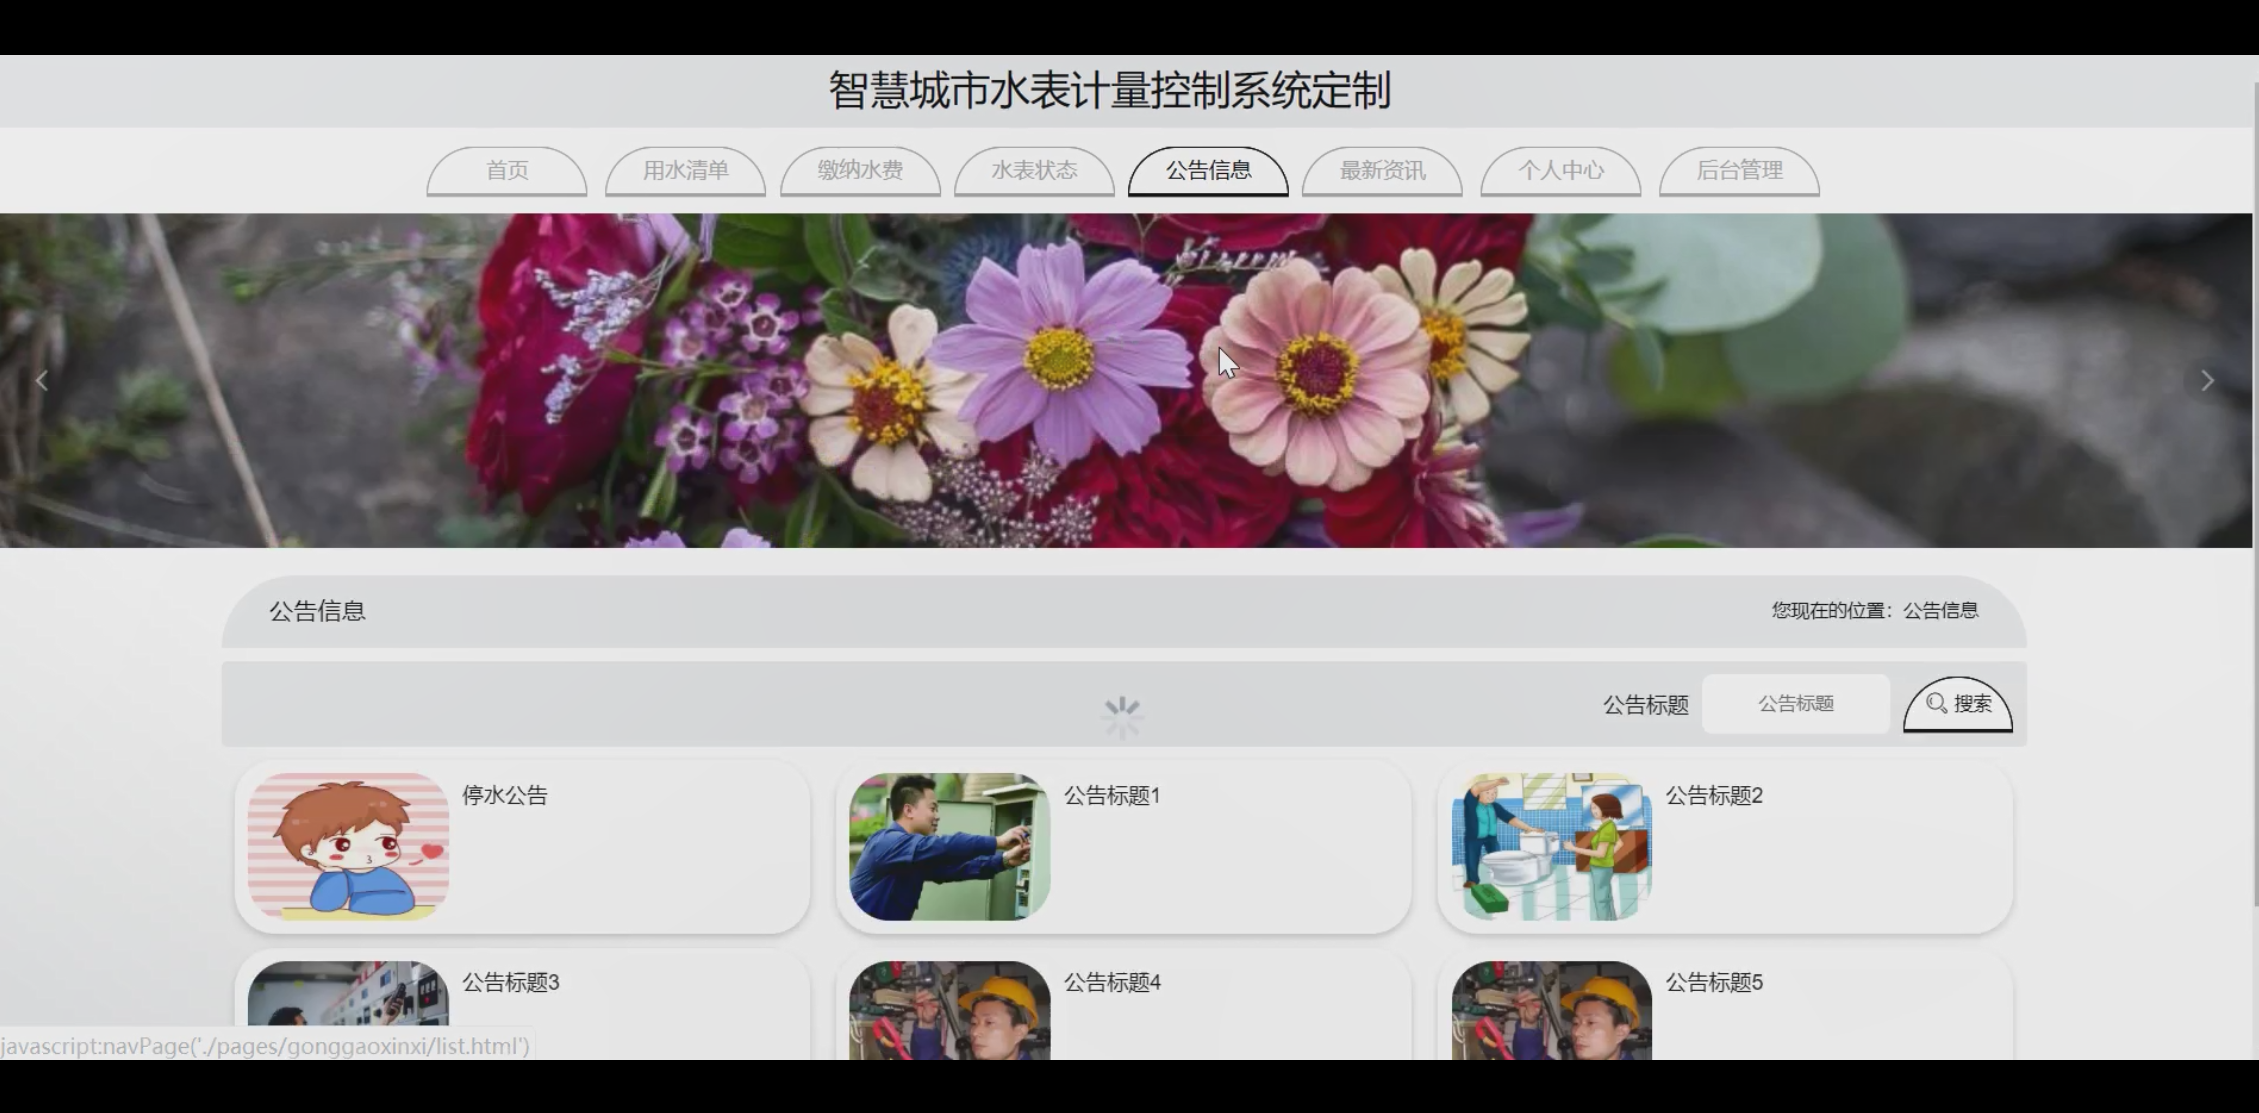Select the 公告信息 tab

pyautogui.click(x=1208, y=171)
